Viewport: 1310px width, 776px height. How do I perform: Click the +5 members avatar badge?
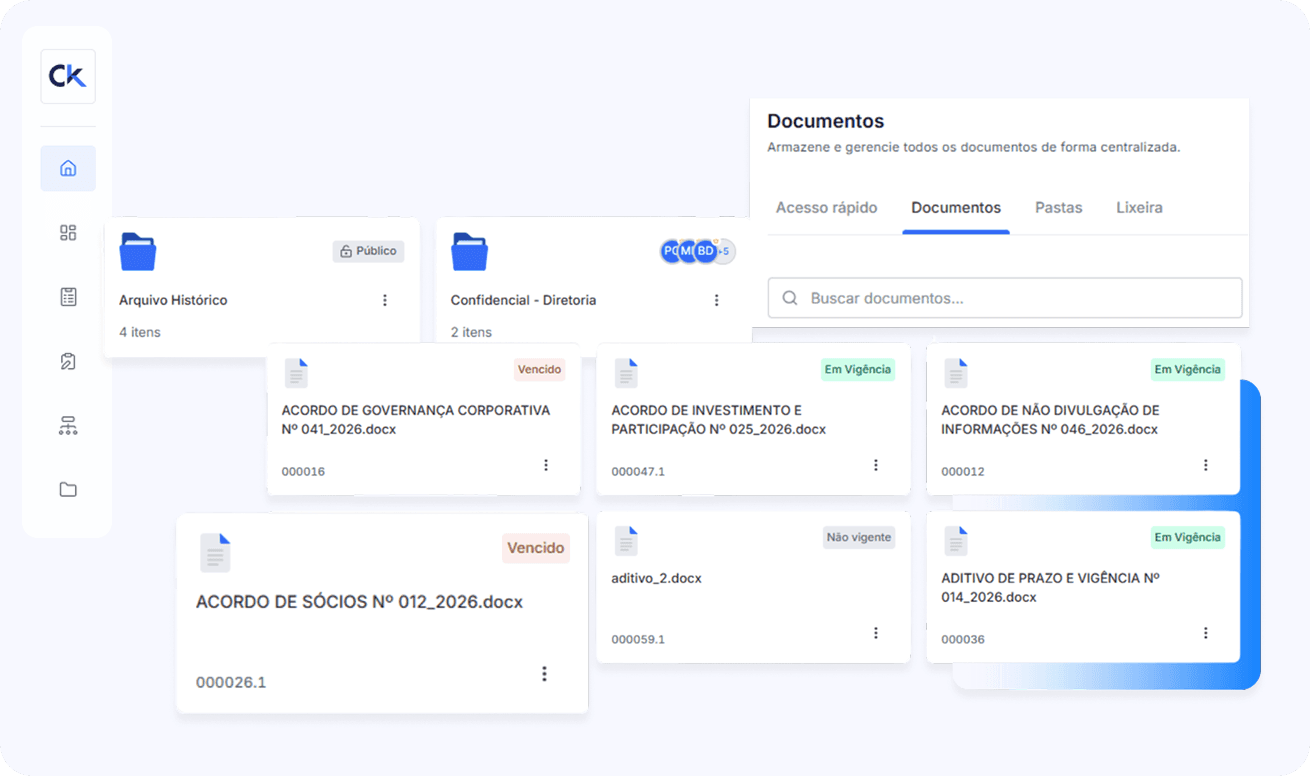point(724,251)
